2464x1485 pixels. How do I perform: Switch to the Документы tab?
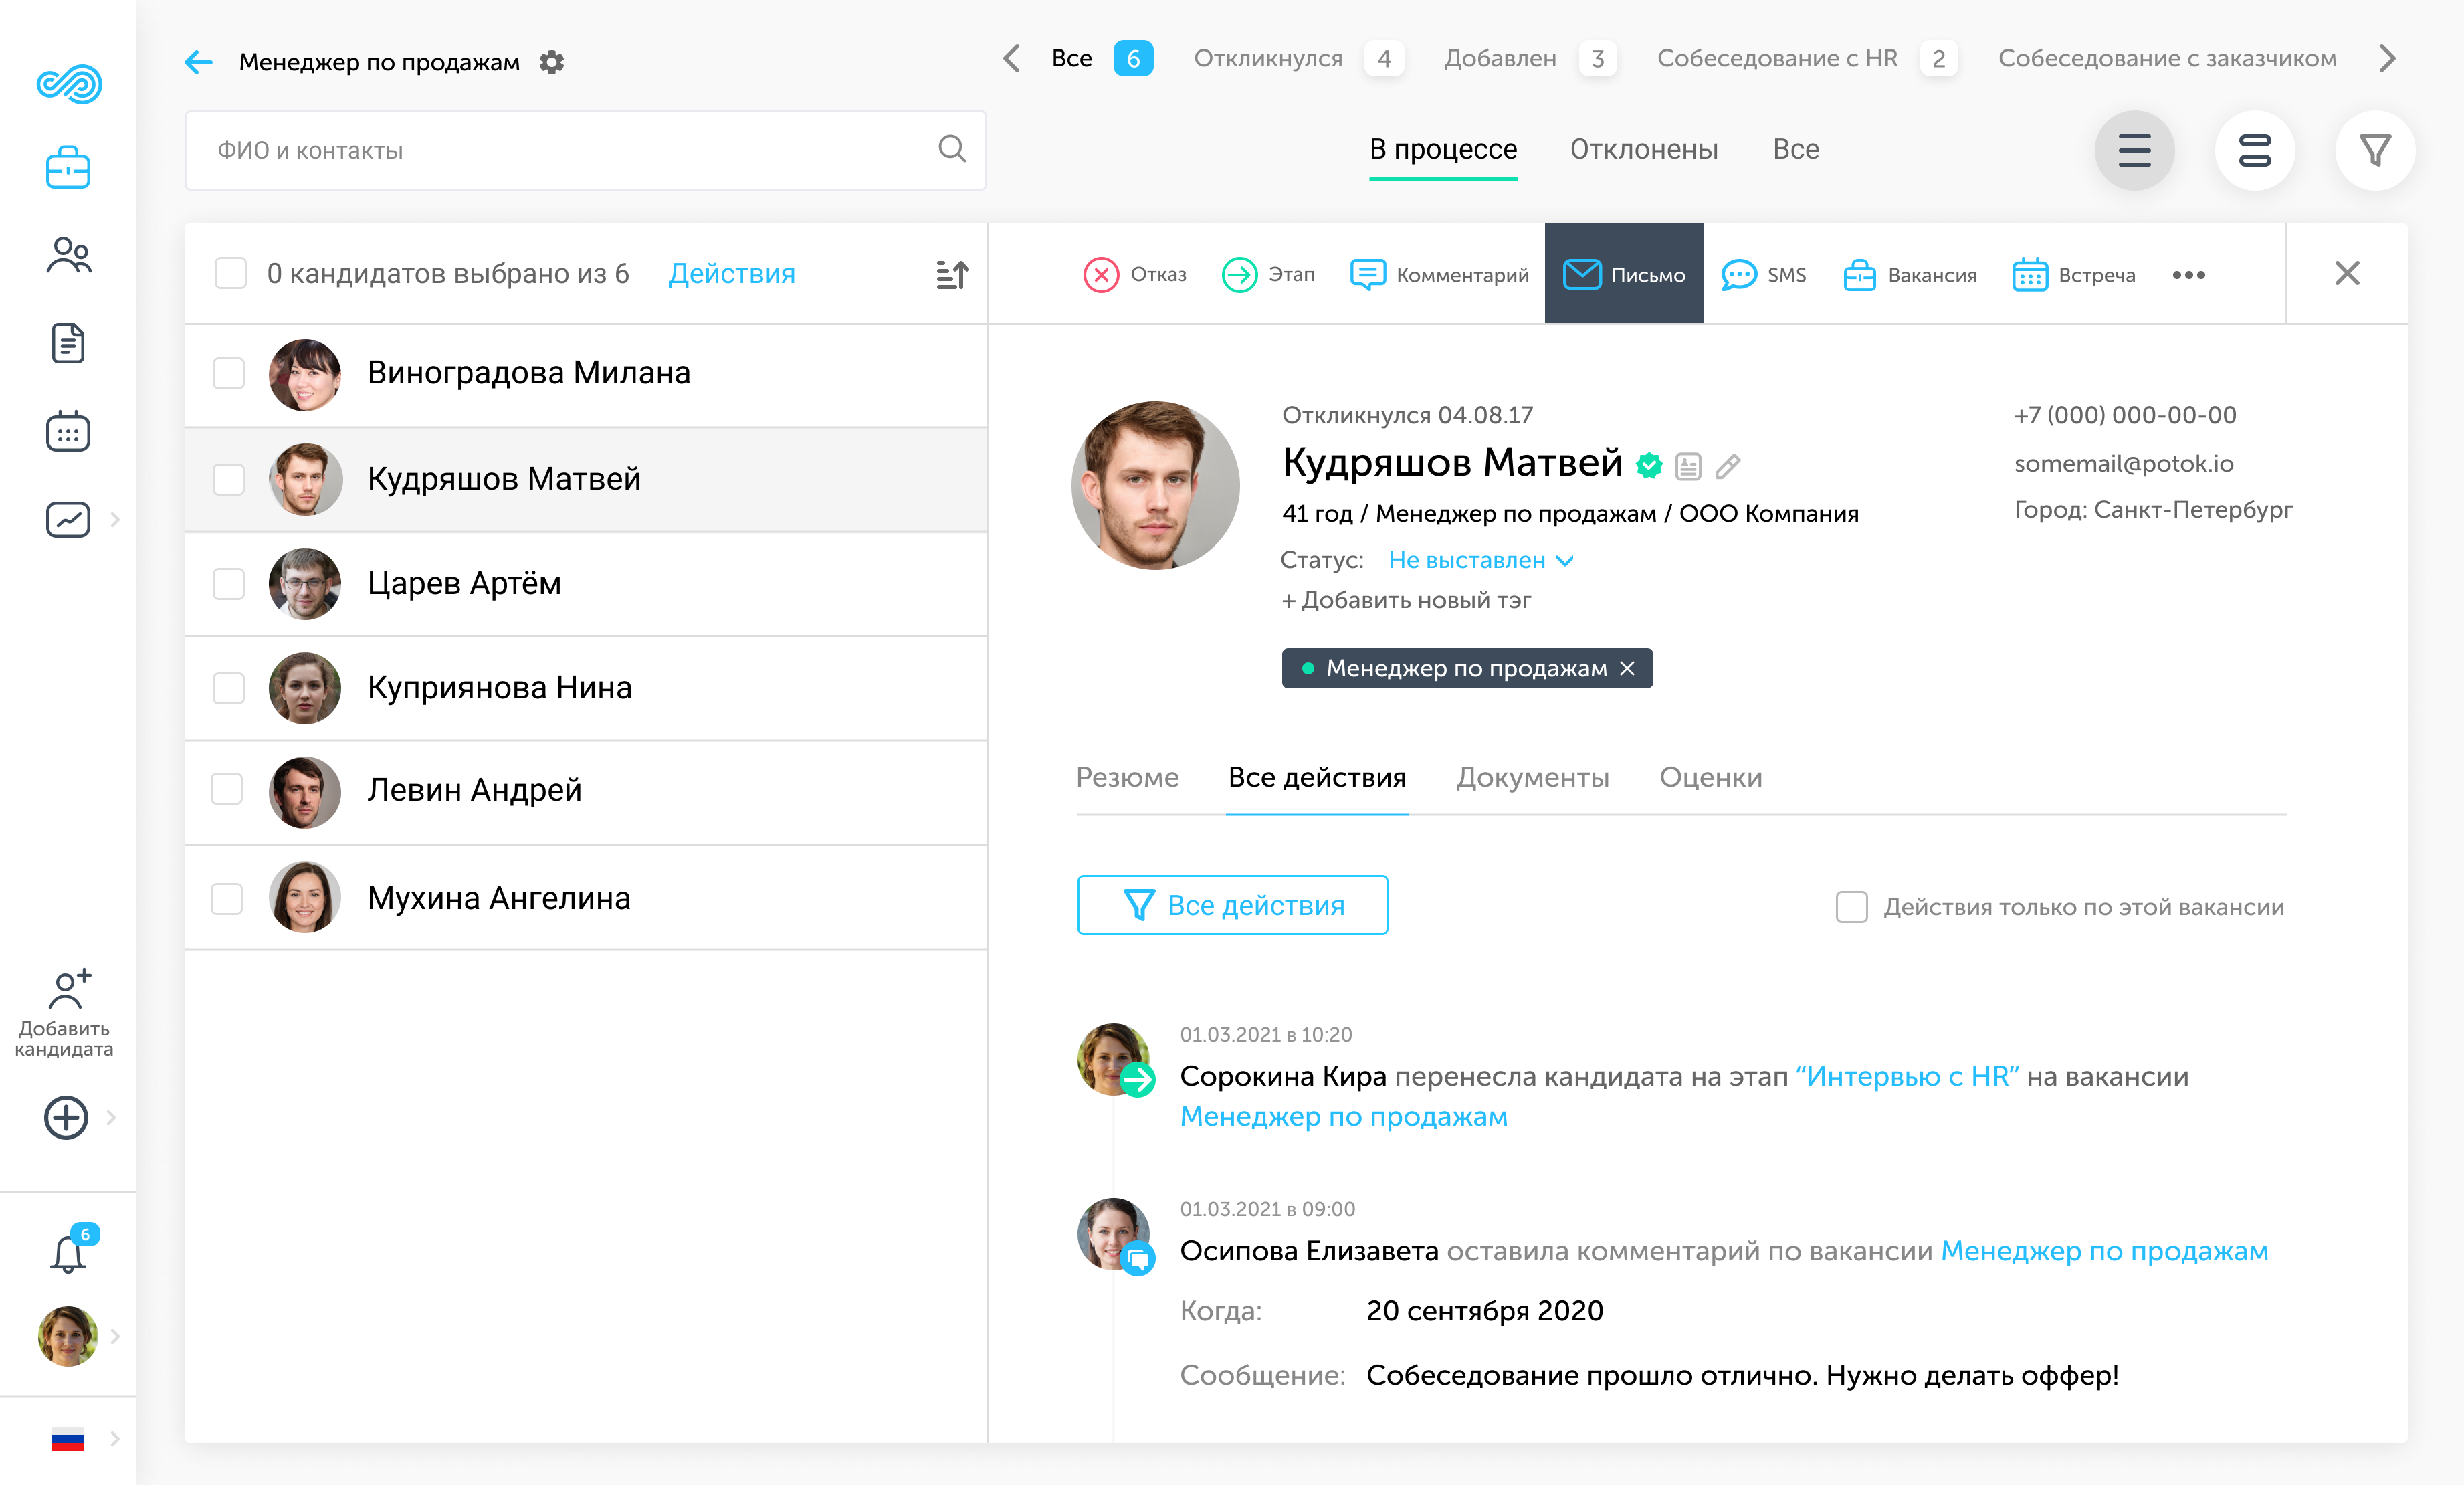point(1533,777)
